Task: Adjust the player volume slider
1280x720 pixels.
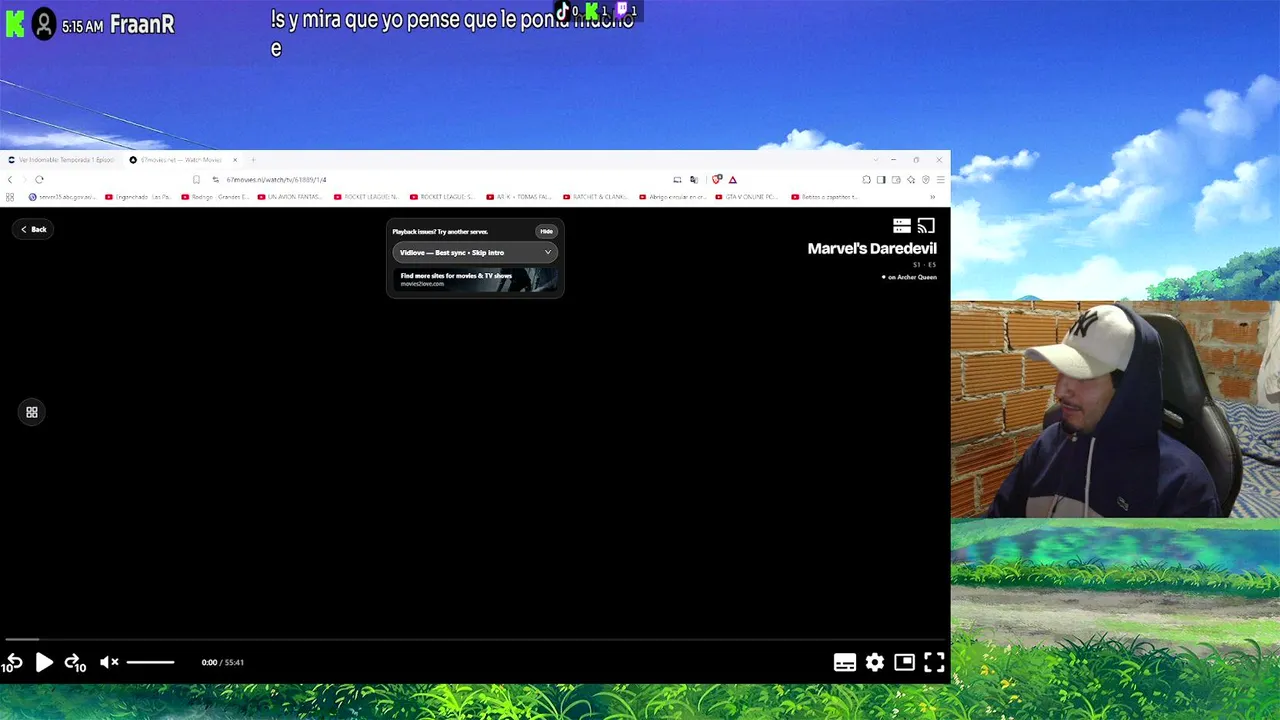Action: pos(150,662)
